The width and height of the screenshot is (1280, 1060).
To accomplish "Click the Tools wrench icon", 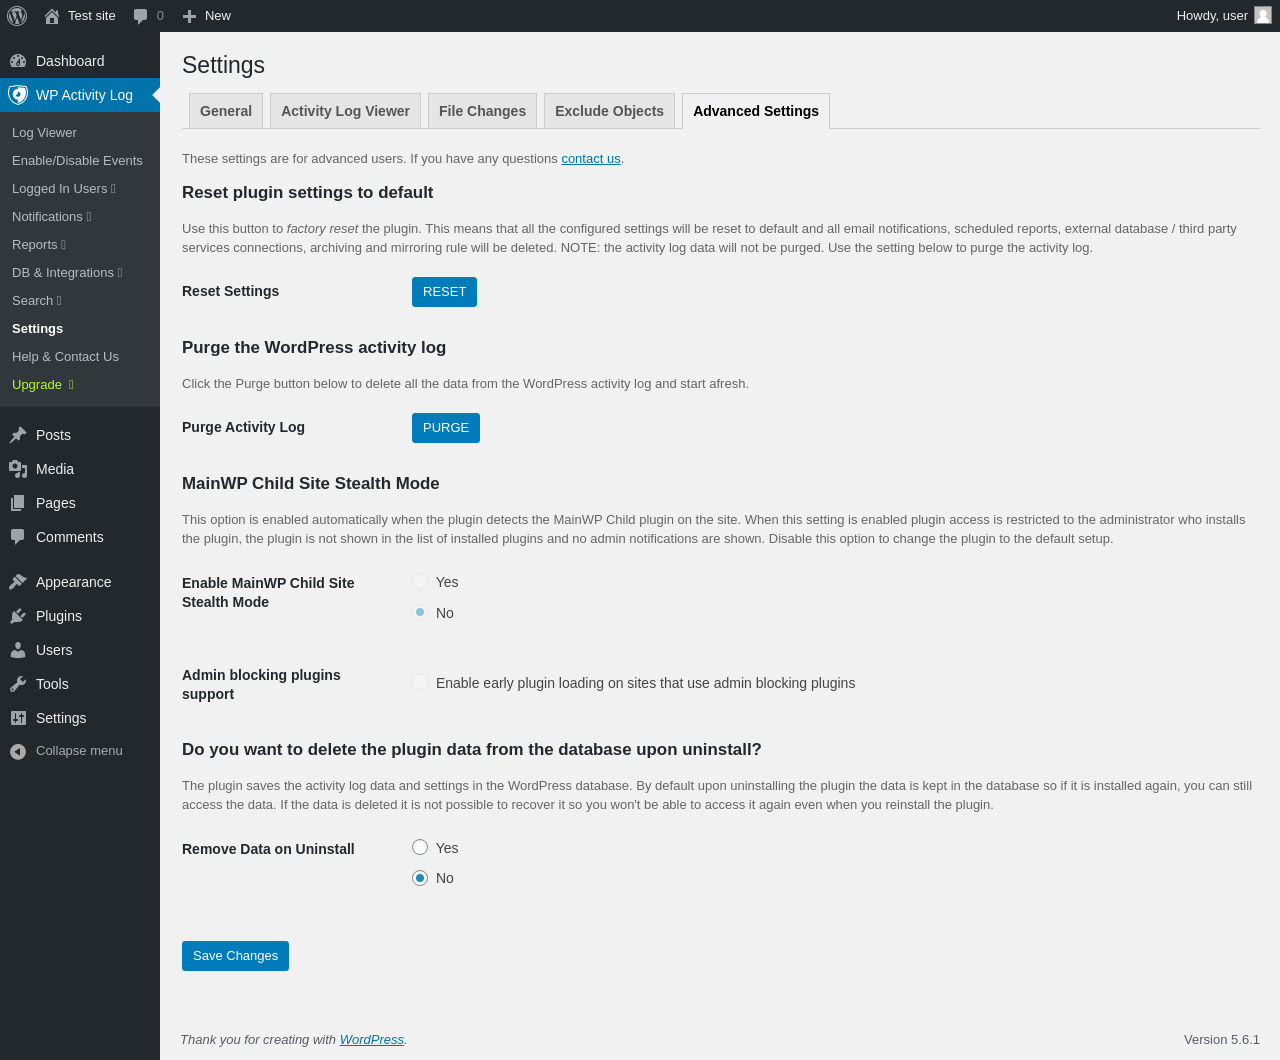I will pyautogui.click(x=18, y=684).
